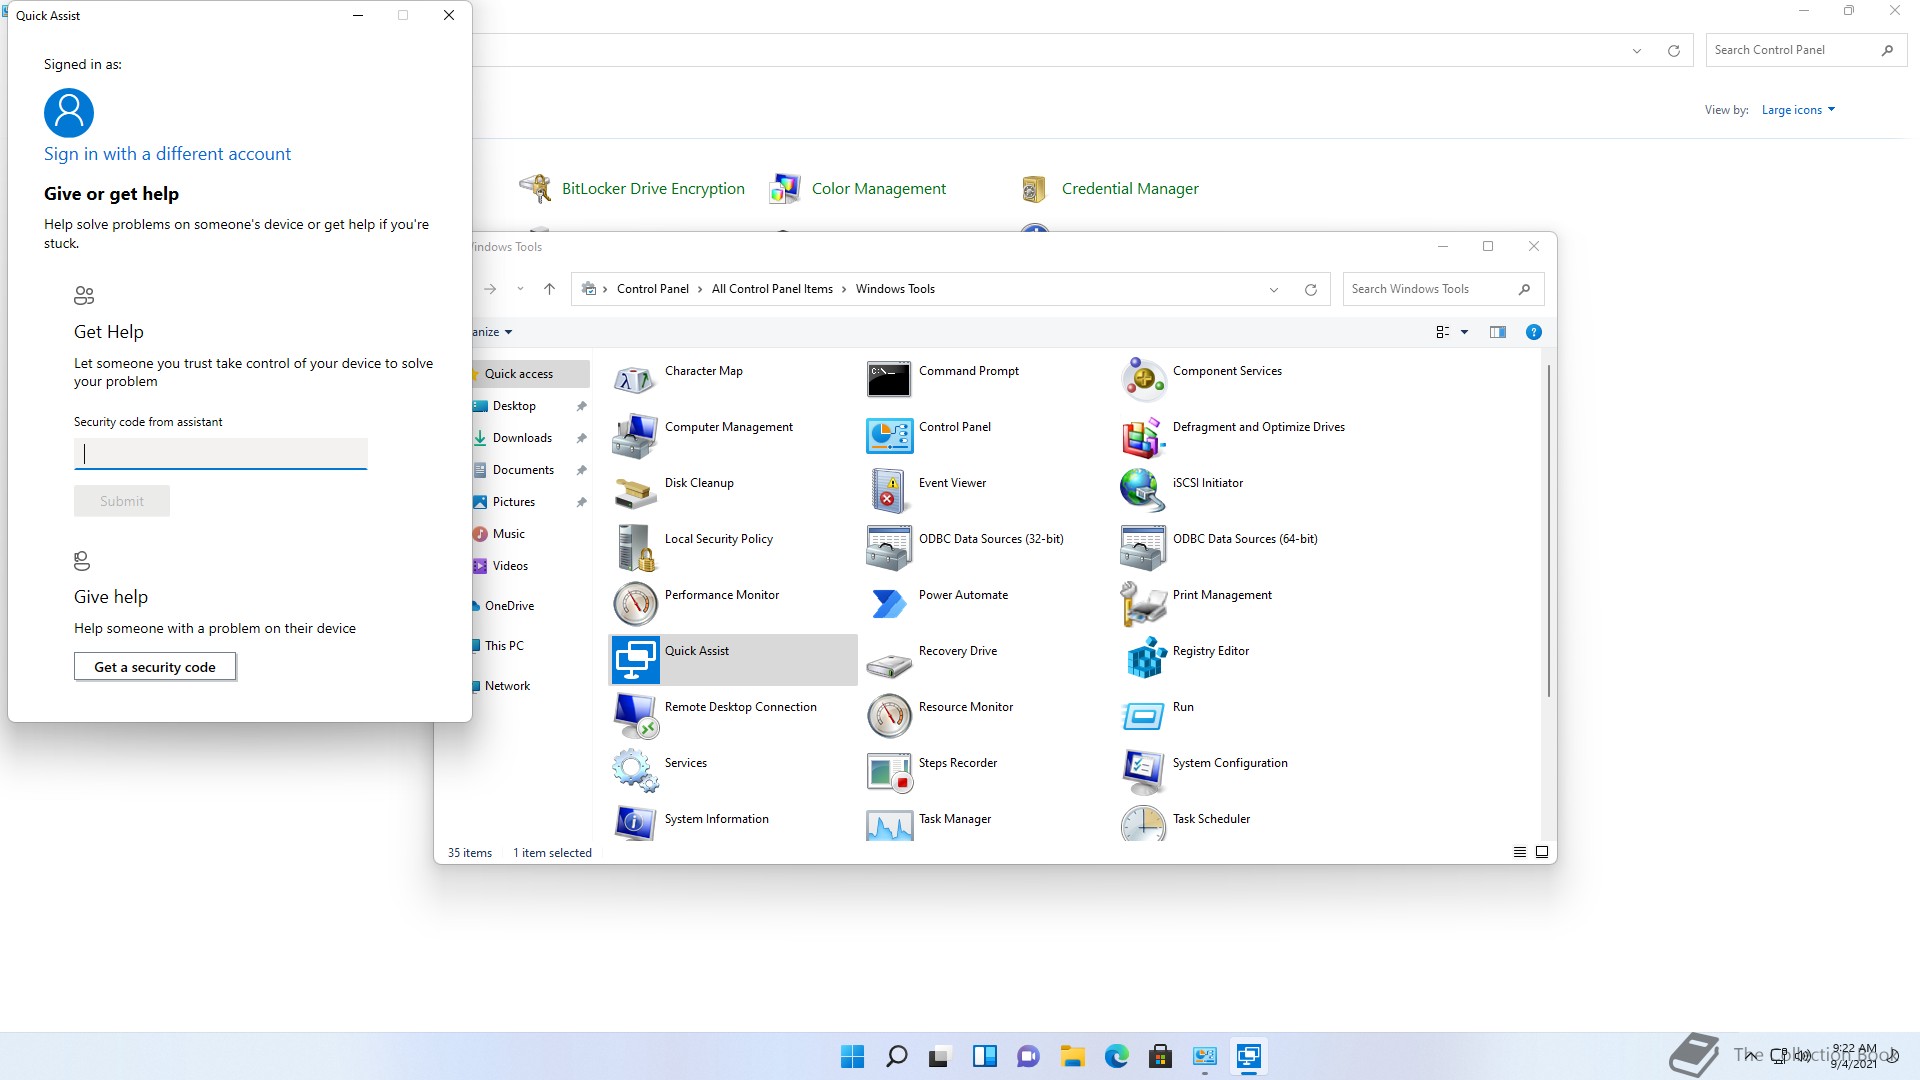The height and width of the screenshot is (1080, 1920).
Task: Launch Task Manager icon
Action: click(889, 824)
